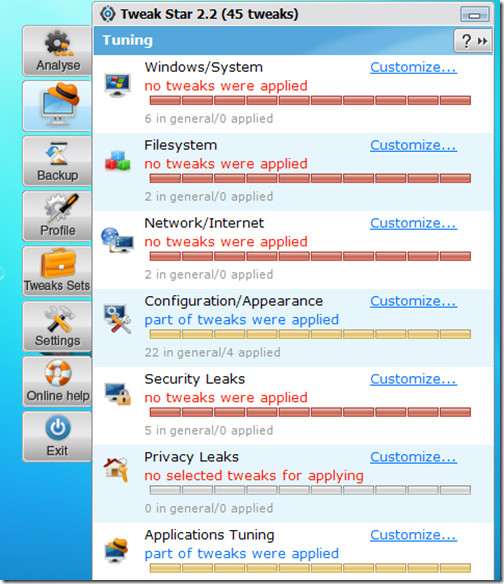Select the Tuning monitor-with-hat sidebar button
Image resolution: width=504 pixels, height=584 pixels.
57,106
